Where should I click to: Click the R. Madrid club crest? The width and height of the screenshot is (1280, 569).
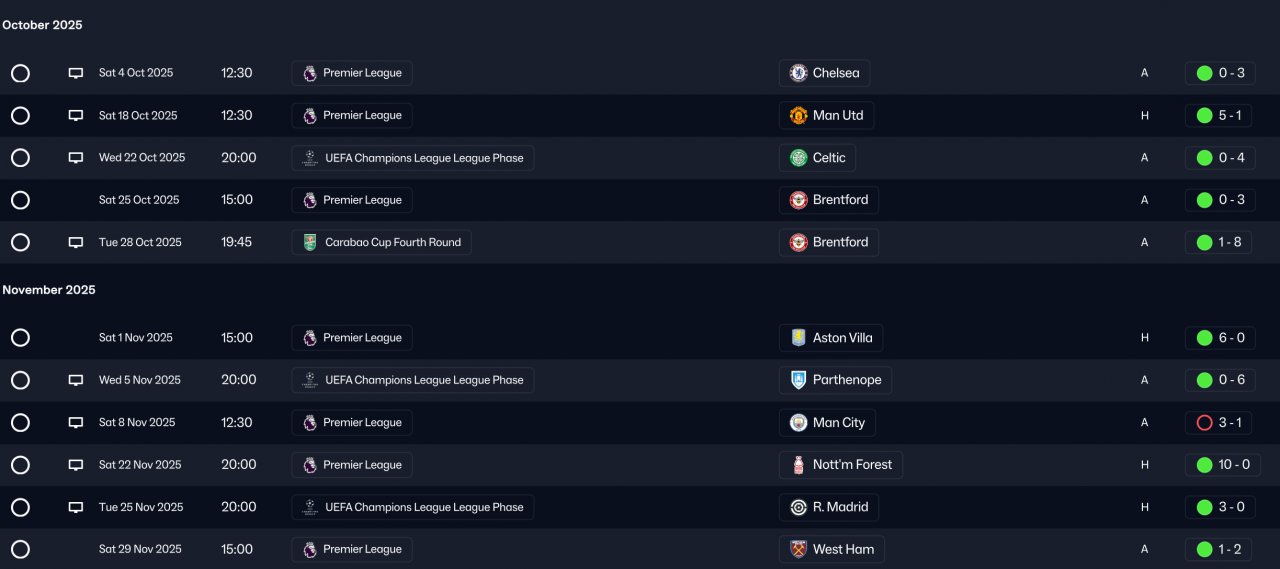pyautogui.click(x=798, y=507)
